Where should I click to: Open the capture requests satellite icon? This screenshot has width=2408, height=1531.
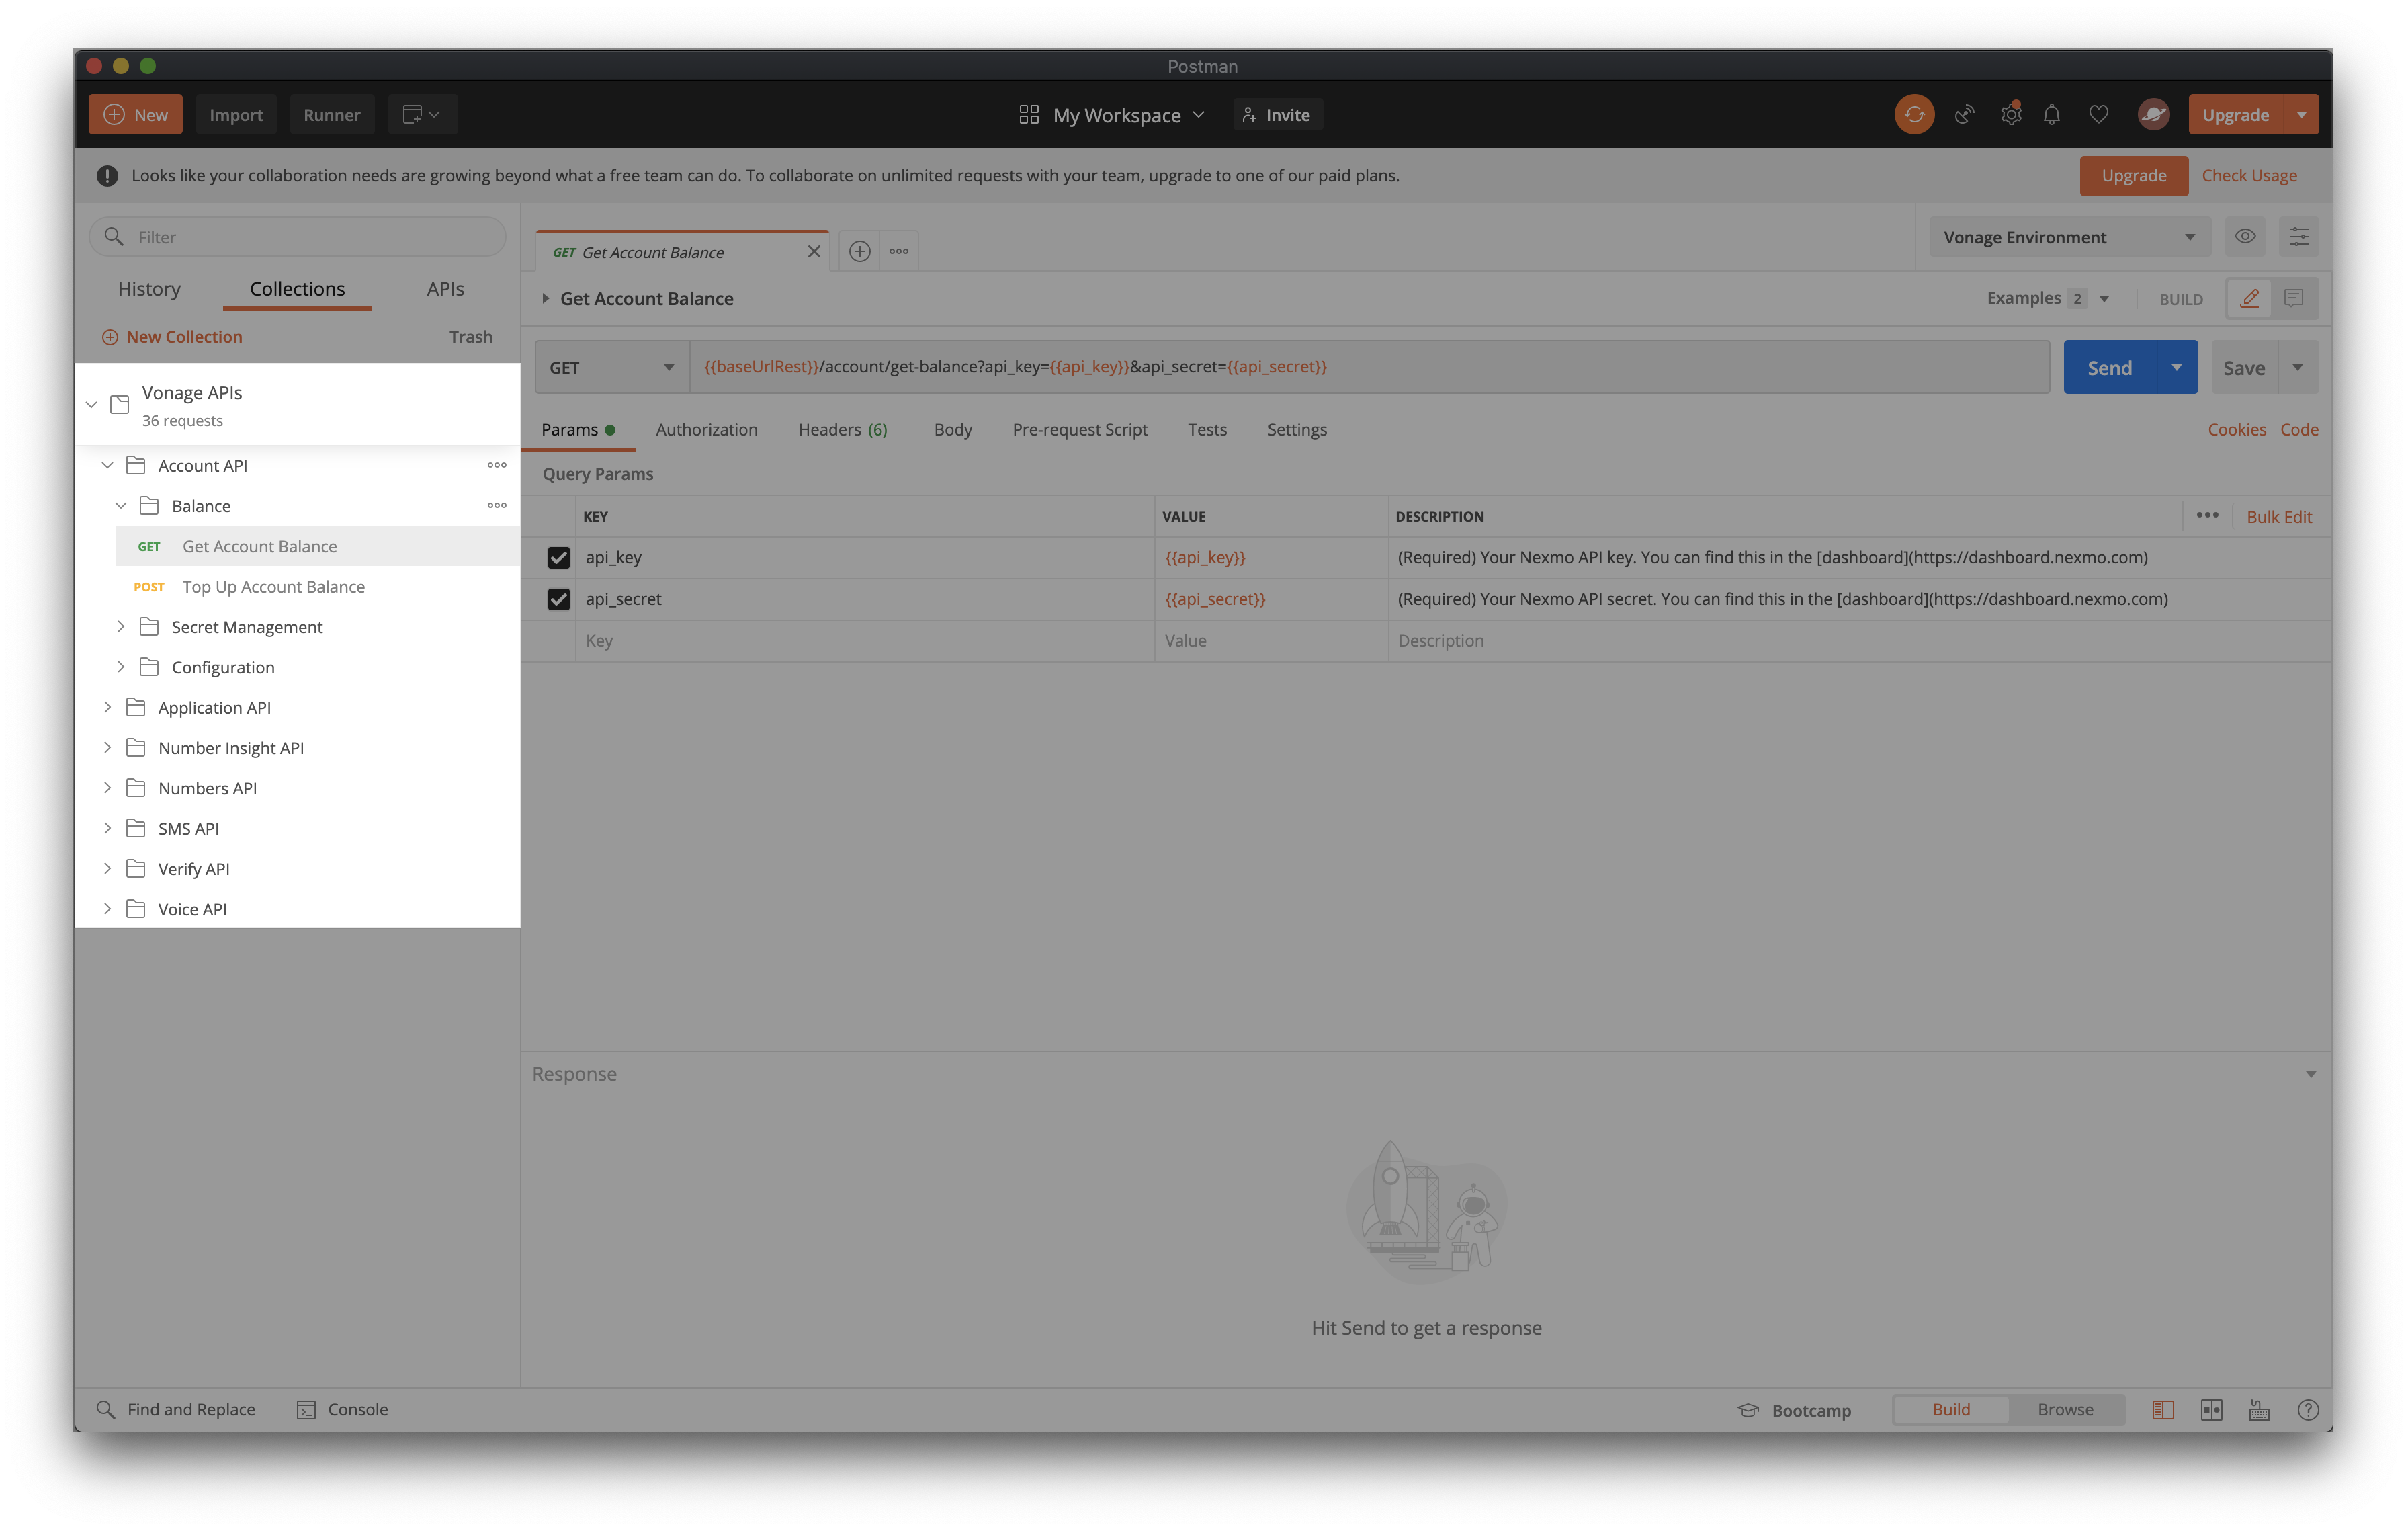[x=1964, y=114]
